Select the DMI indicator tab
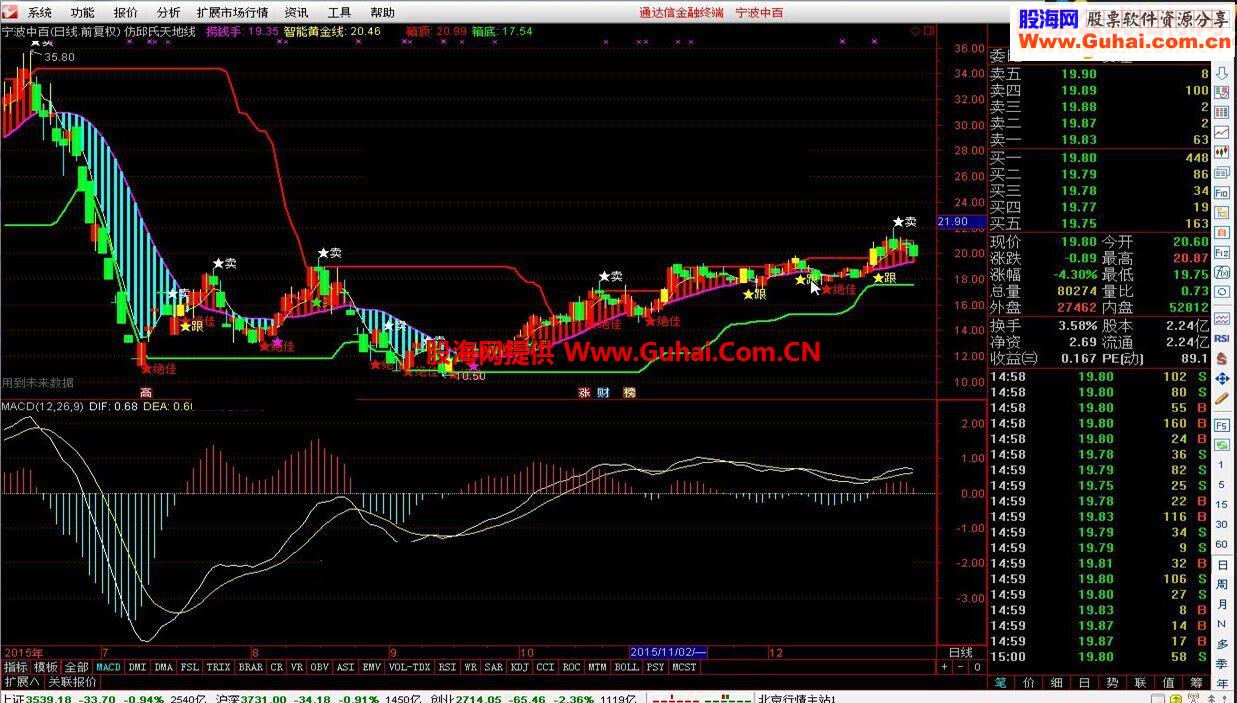The height and width of the screenshot is (703, 1237). pyautogui.click(x=137, y=667)
